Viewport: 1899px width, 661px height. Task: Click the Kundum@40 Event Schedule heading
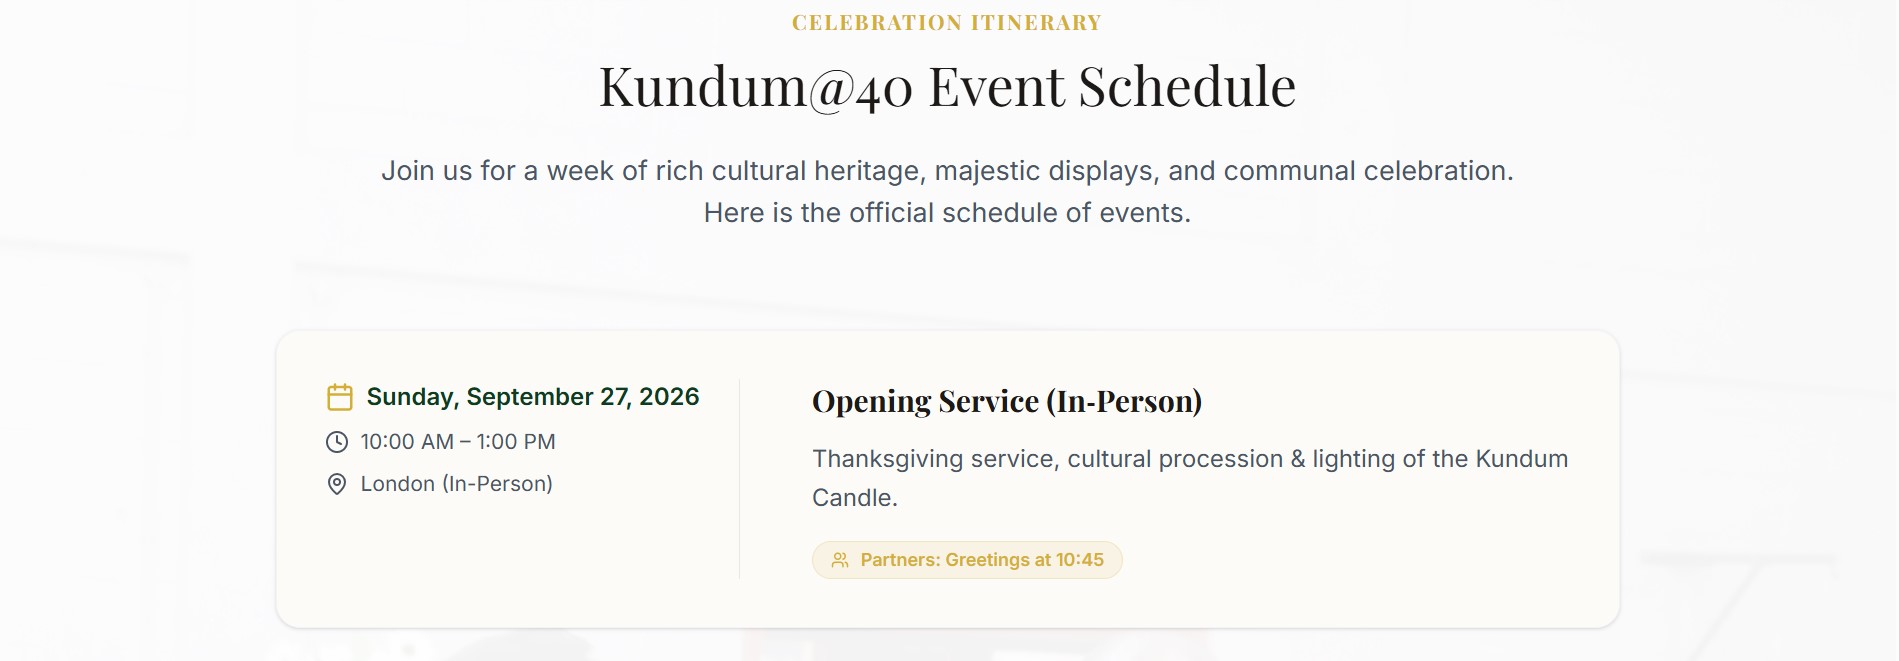[x=946, y=86]
